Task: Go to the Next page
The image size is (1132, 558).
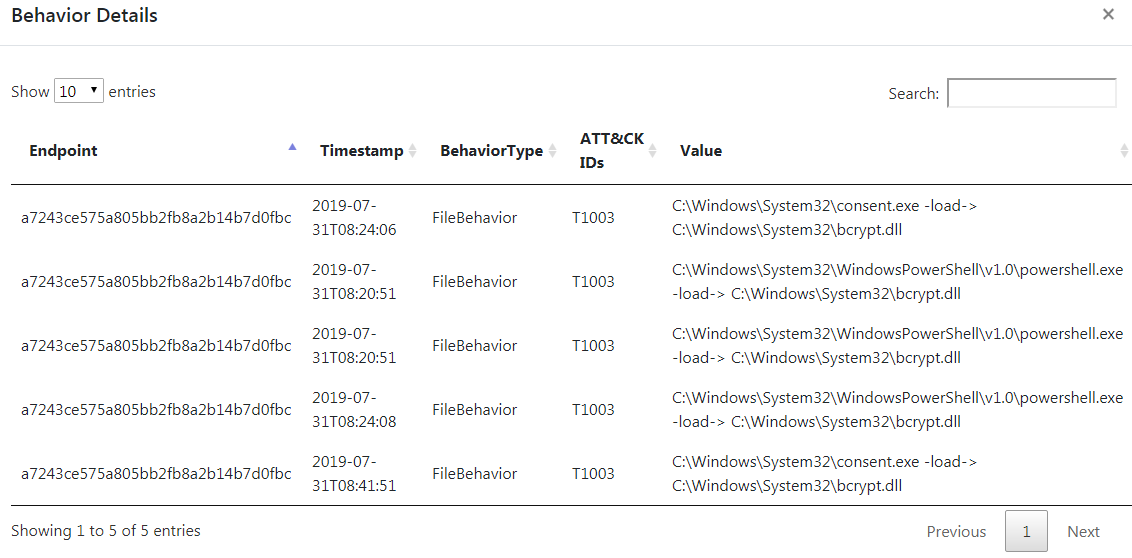Action: click(x=1083, y=532)
